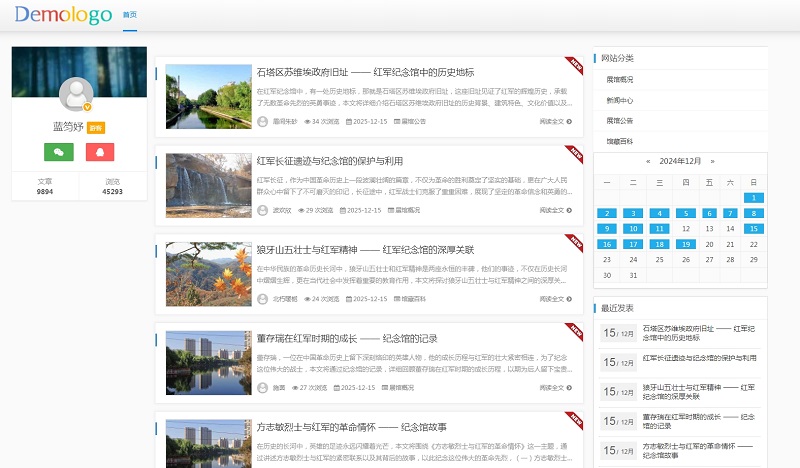Click the author avatar icon in 红军长征遗迹 post

[x=262, y=210]
